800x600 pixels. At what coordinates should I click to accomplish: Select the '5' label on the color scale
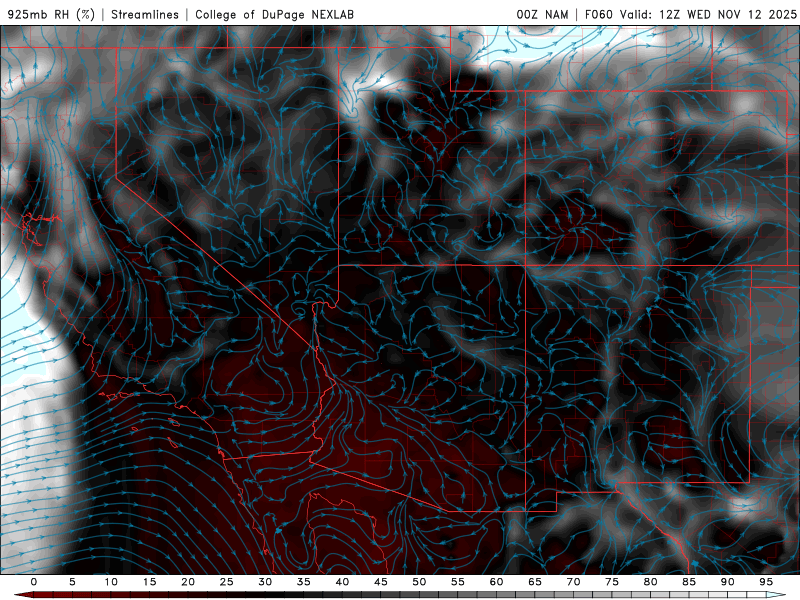tap(72, 582)
